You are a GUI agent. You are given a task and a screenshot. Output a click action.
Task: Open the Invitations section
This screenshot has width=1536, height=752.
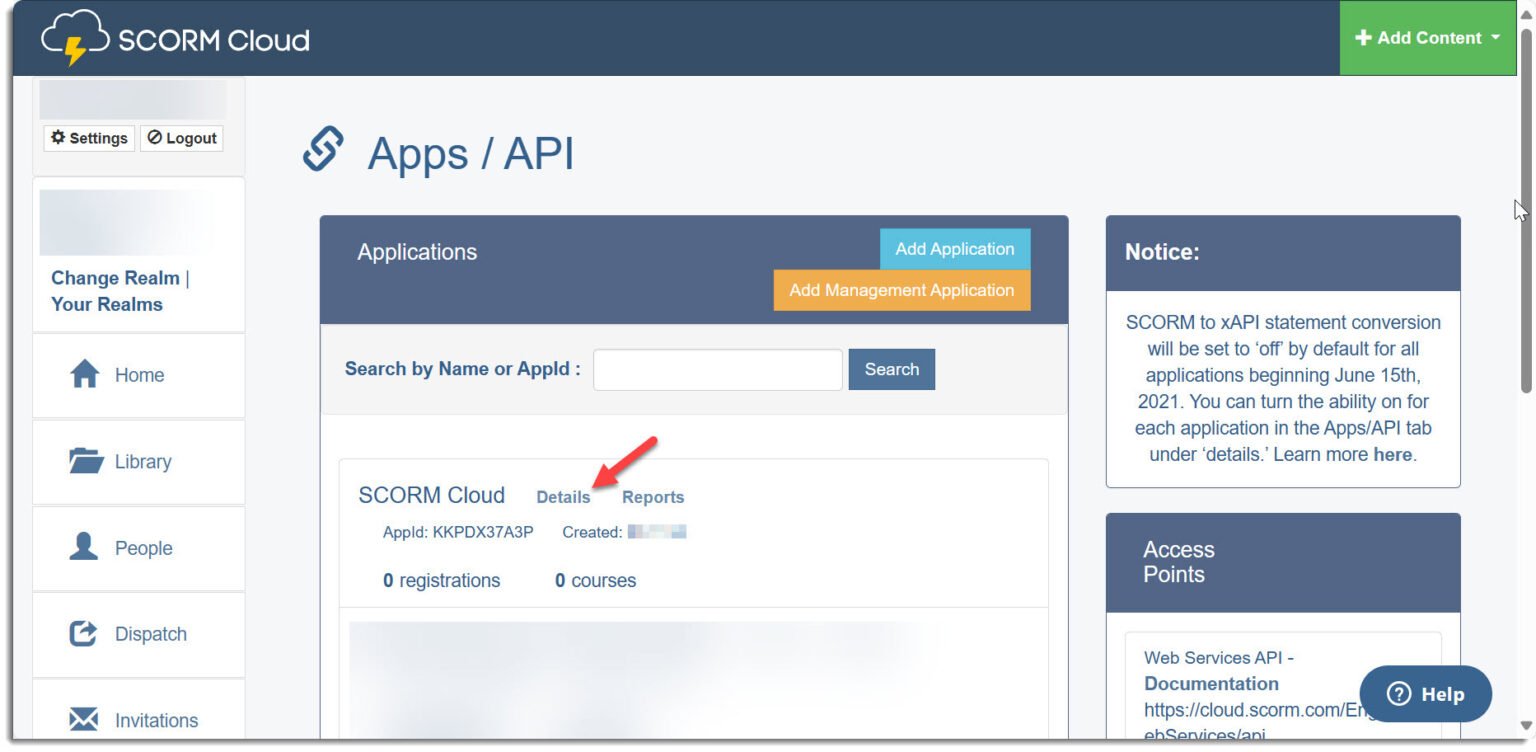pos(156,719)
